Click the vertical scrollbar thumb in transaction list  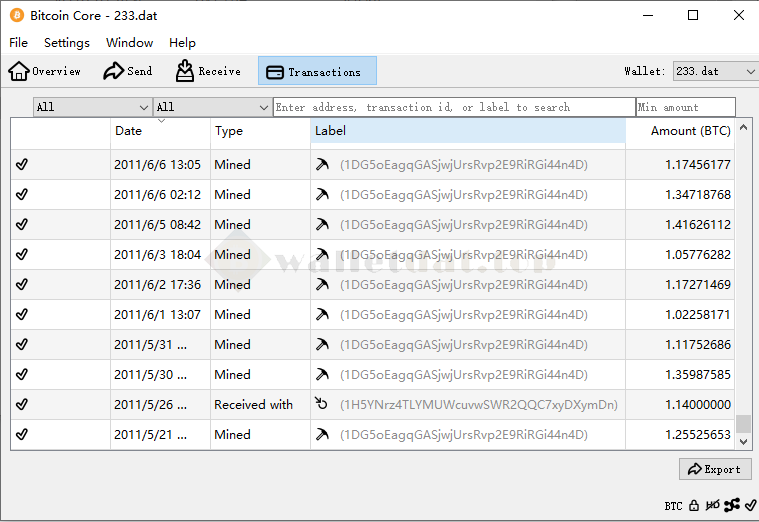pyautogui.click(x=743, y=424)
